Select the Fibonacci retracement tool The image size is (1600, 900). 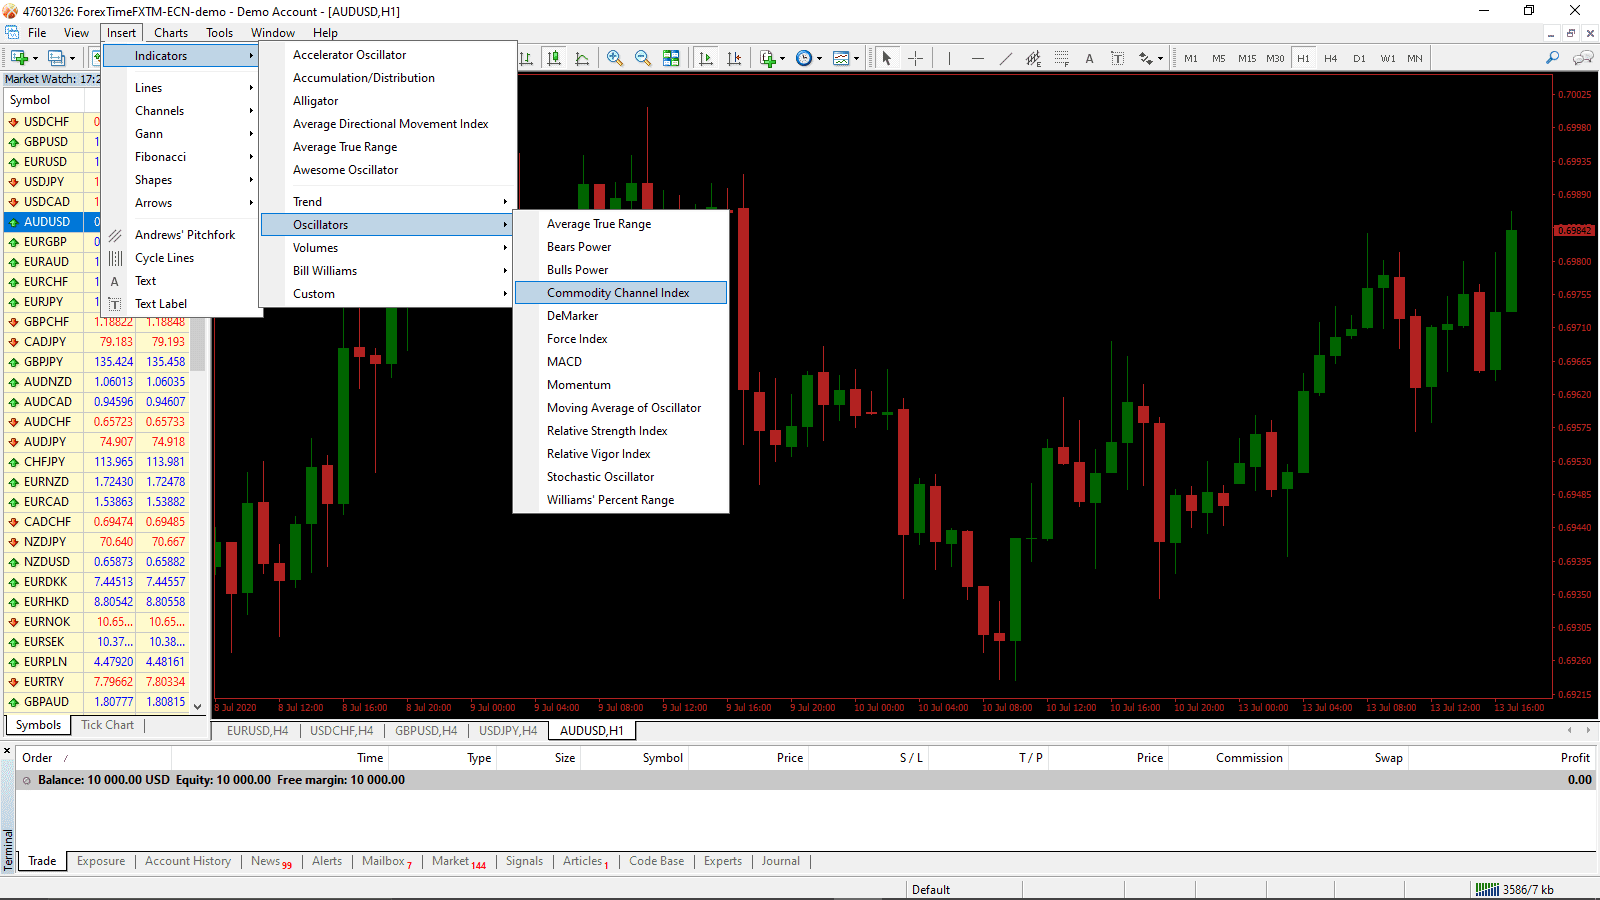click(1061, 58)
